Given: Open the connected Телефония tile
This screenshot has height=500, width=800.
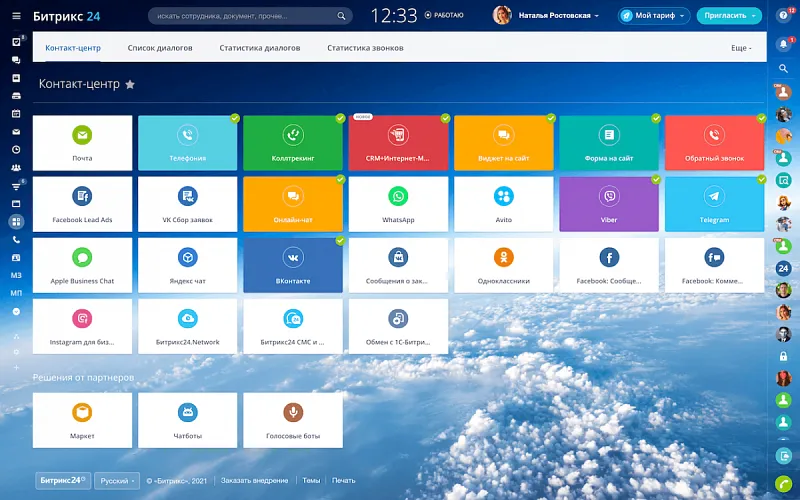Looking at the screenshot, I should 187,142.
